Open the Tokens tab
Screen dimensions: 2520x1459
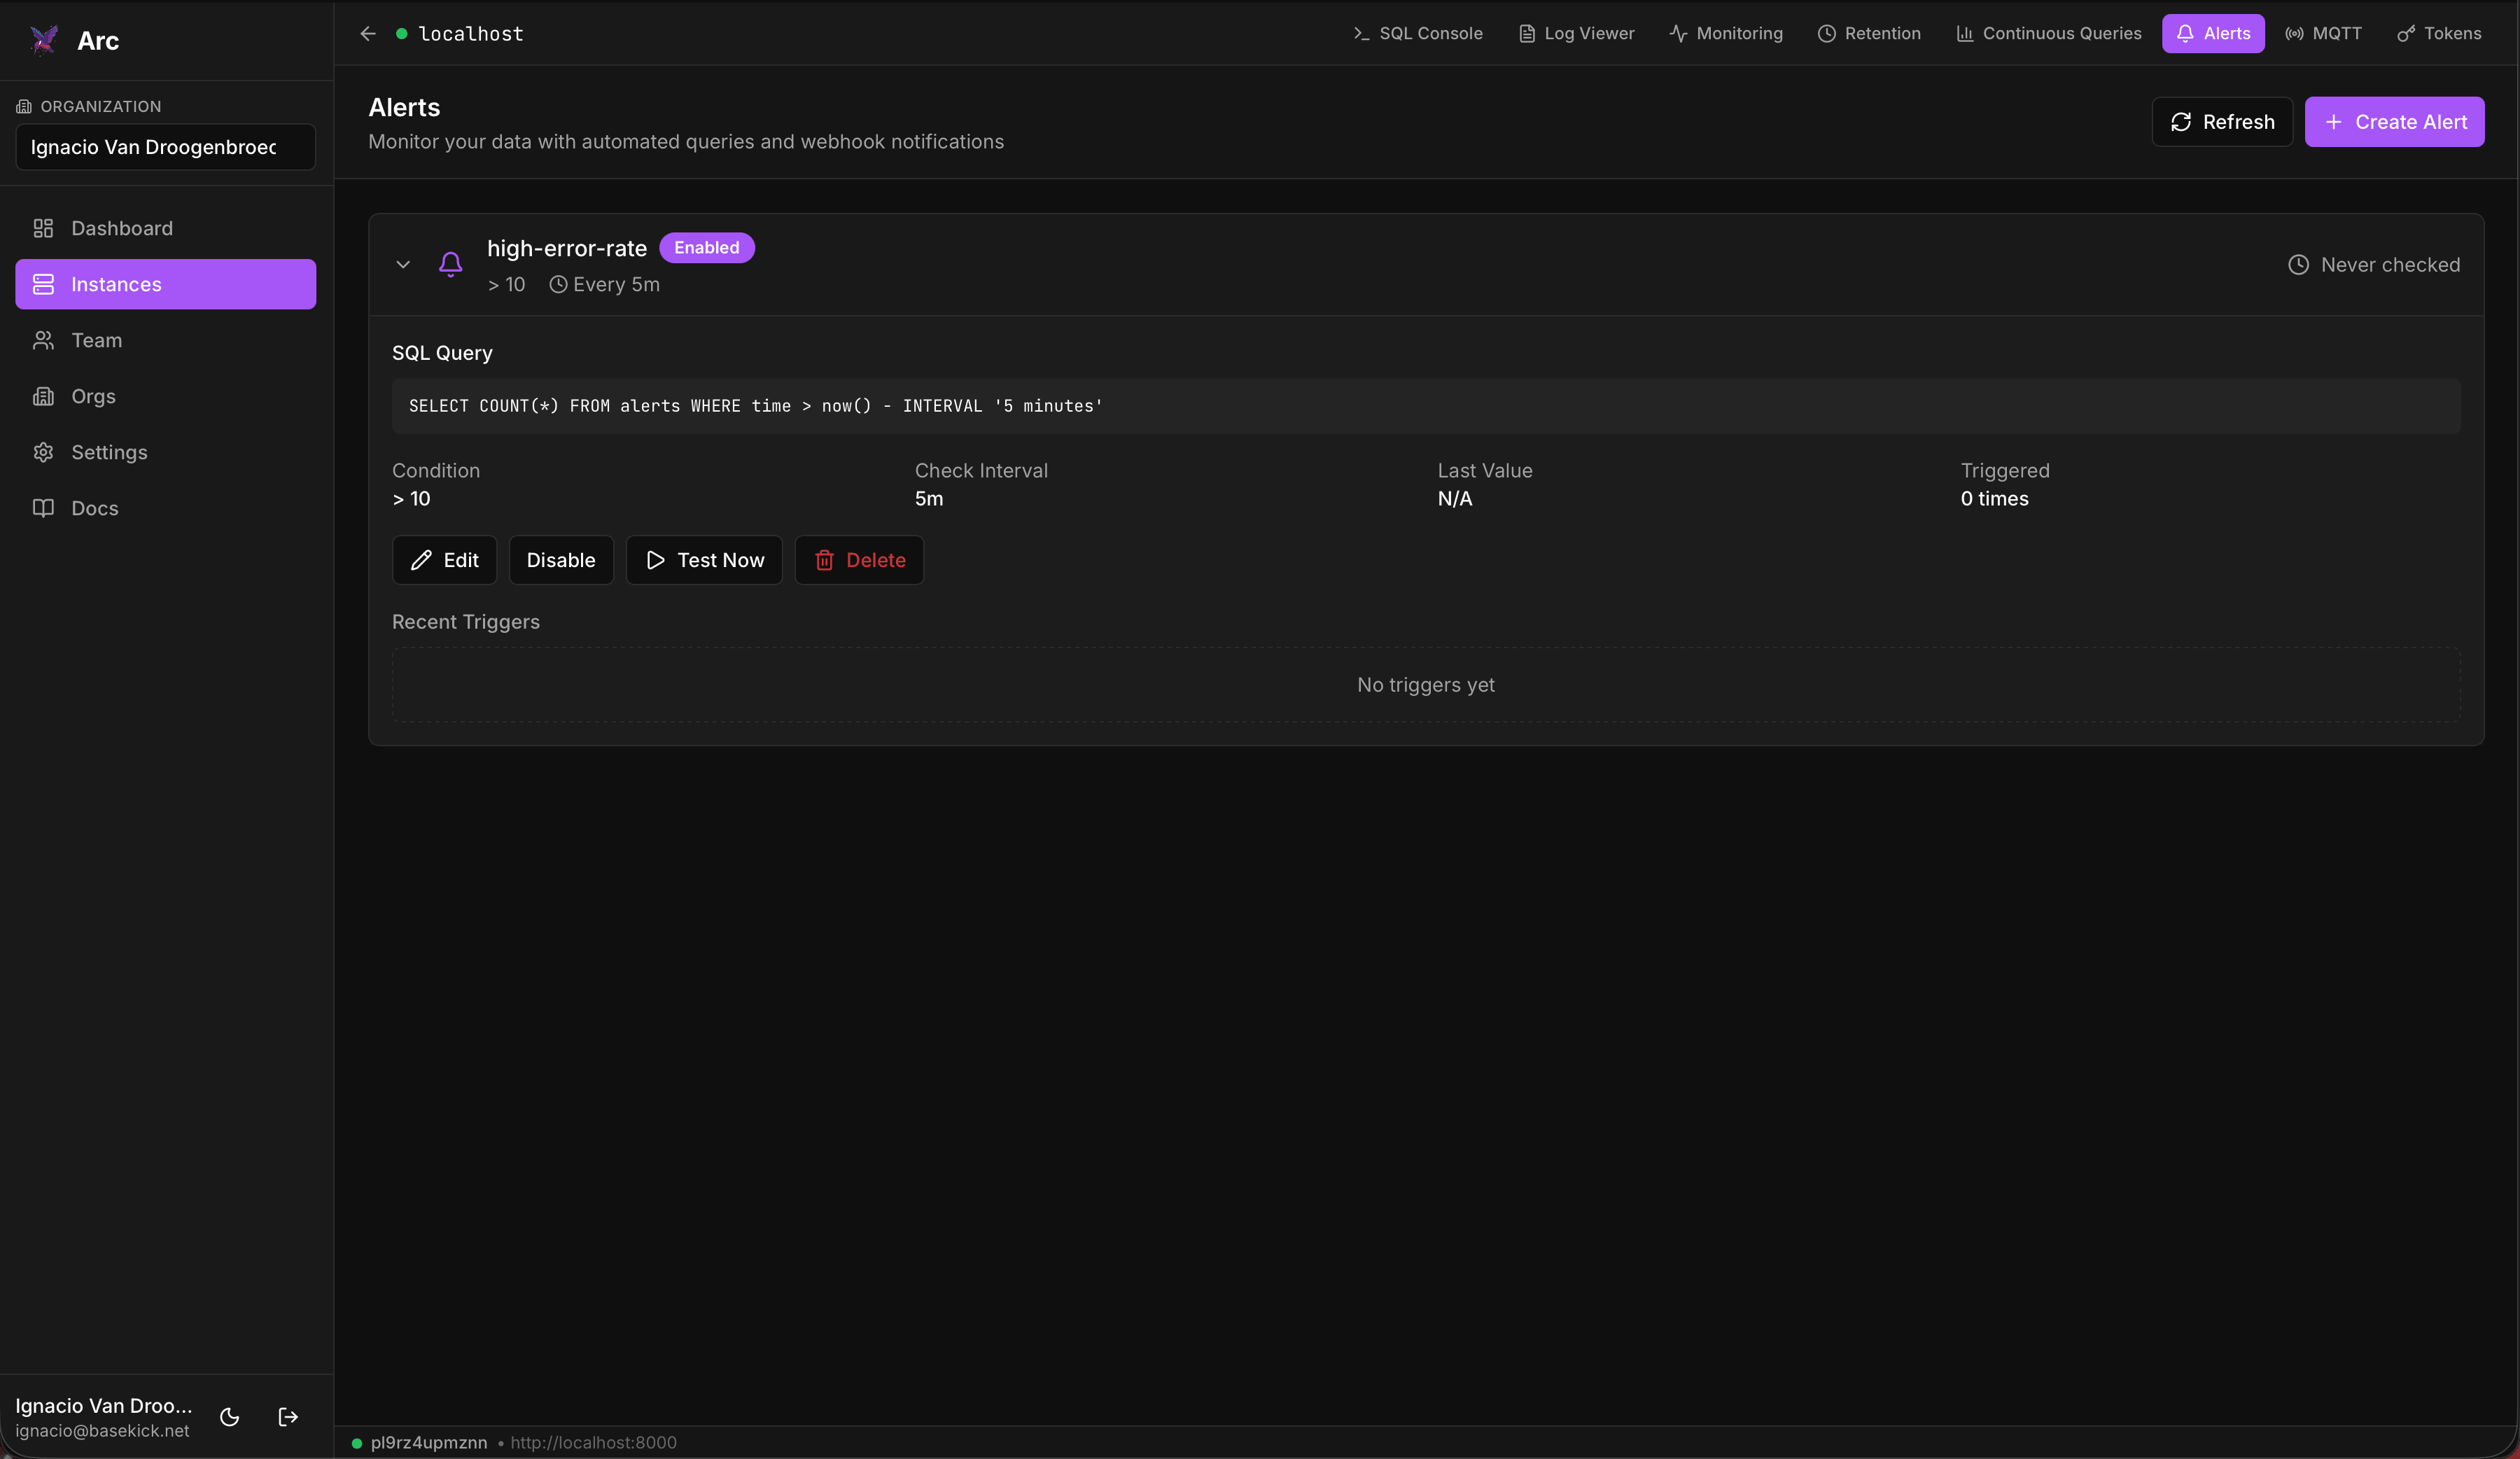point(2439,33)
